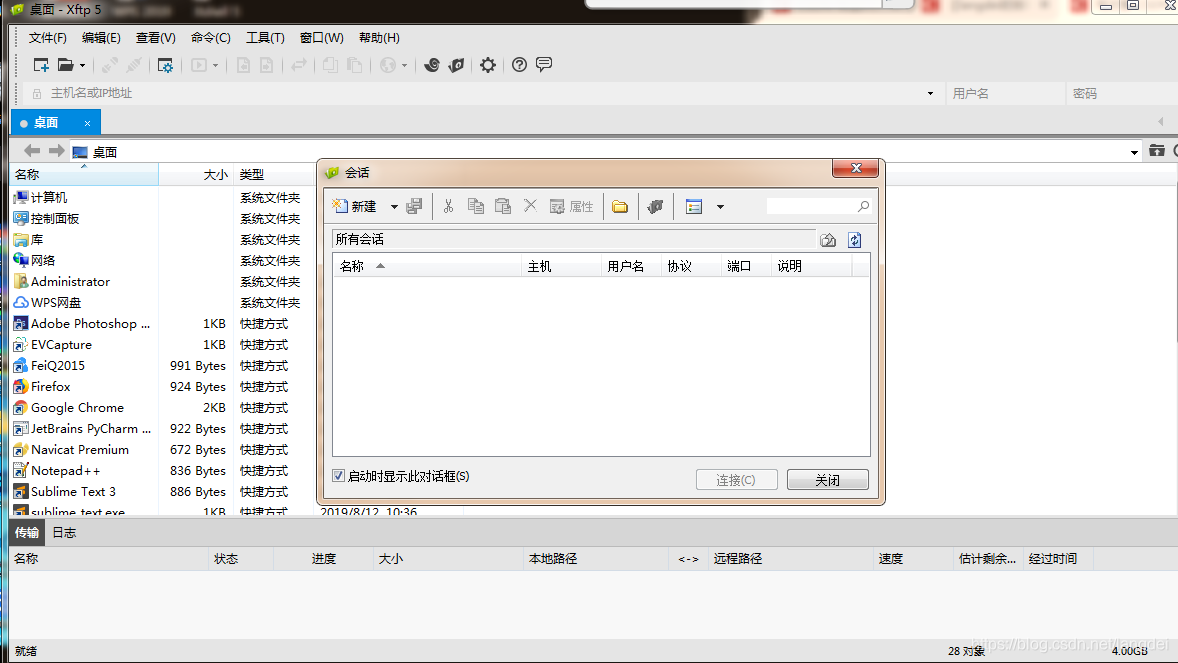Viewport: 1178px width, 663px height.
Task: Open the host address history dropdown arrow
Action: [930, 93]
